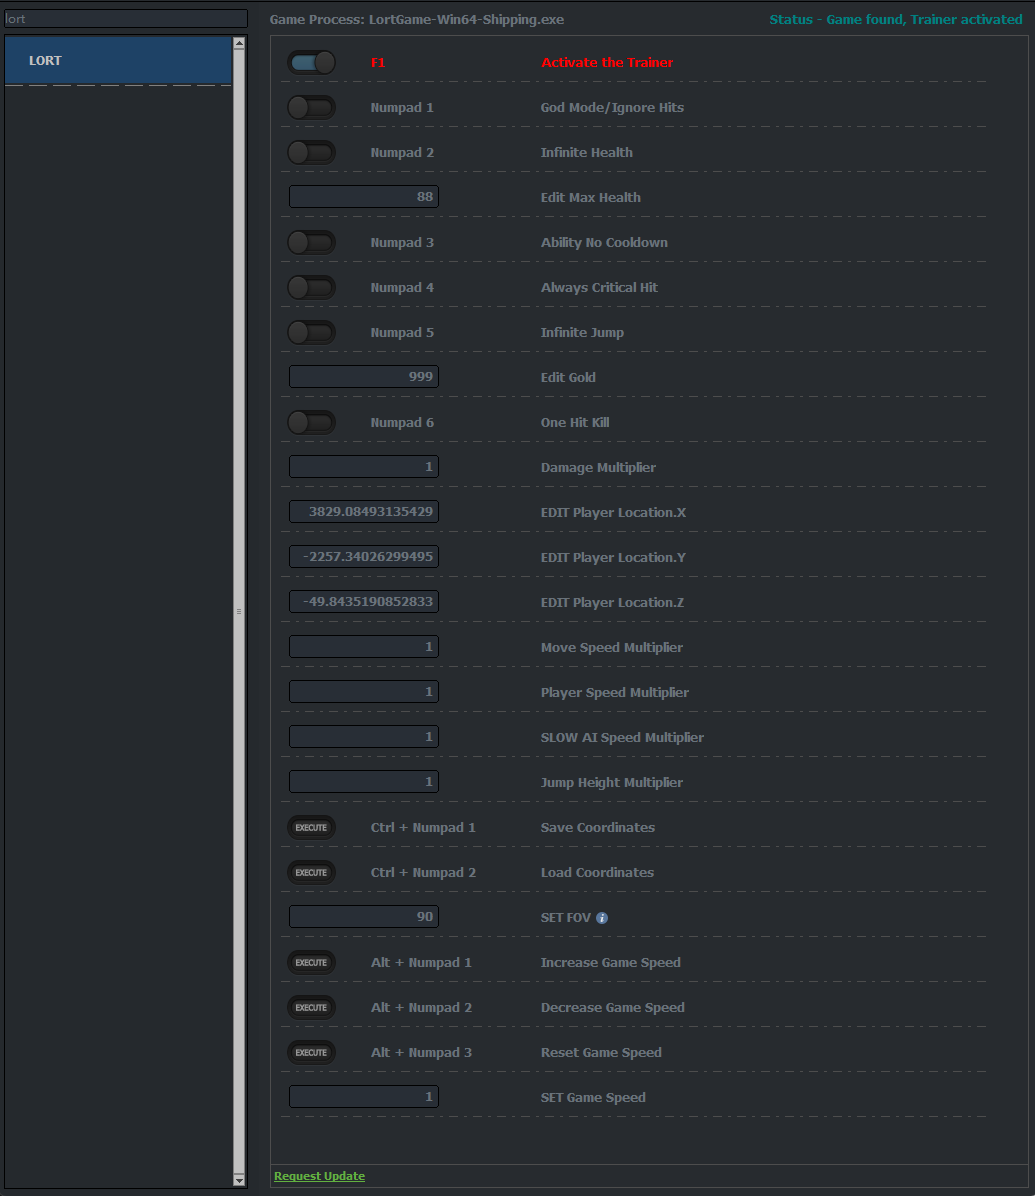Click the Damage Multiplier input field

tap(364, 467)
